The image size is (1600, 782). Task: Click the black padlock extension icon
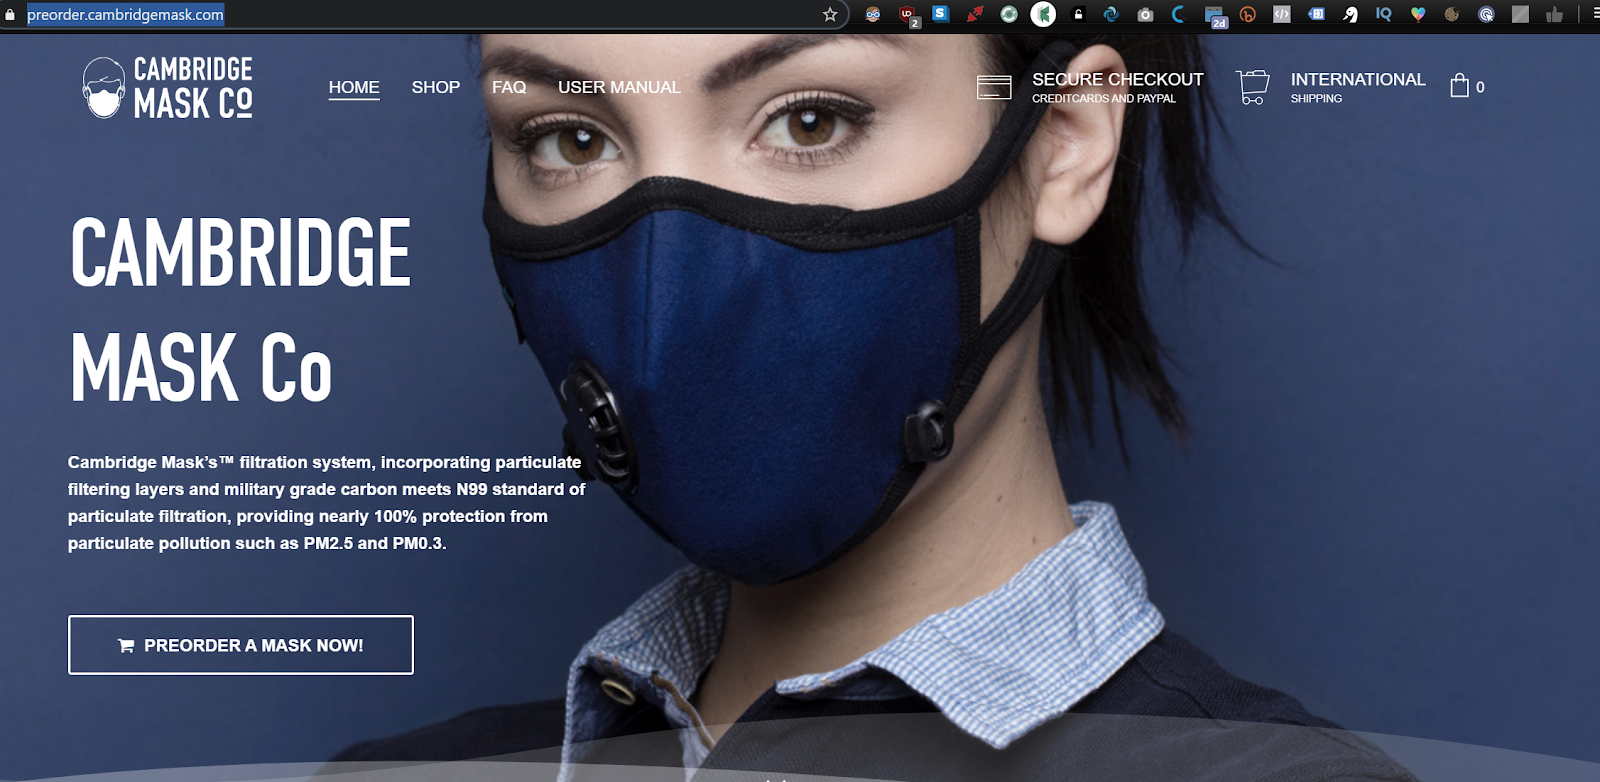pyautogui.click(x=1078, y=14)
